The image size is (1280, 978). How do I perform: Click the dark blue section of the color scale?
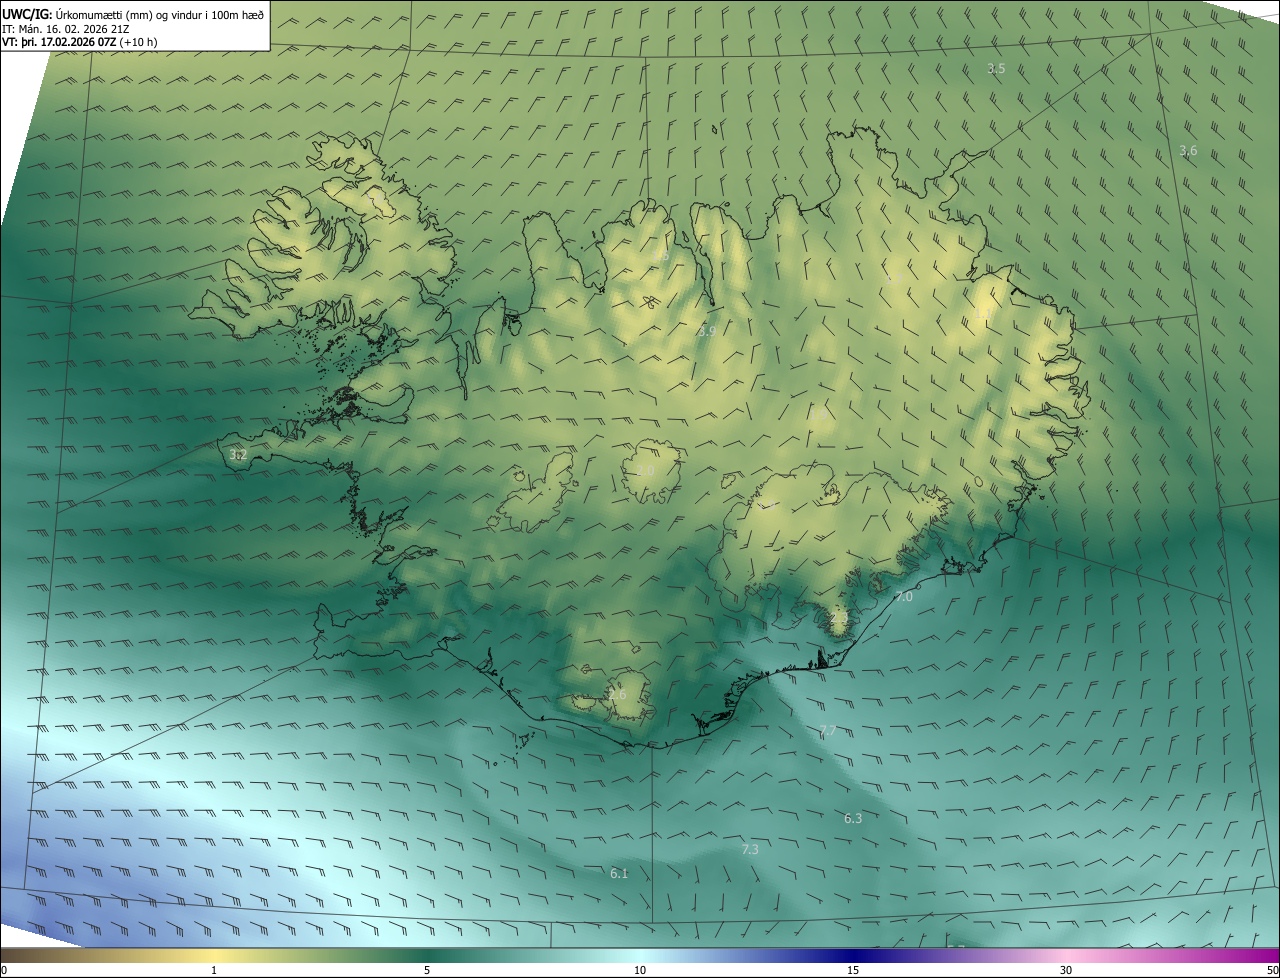coord(853,956)
